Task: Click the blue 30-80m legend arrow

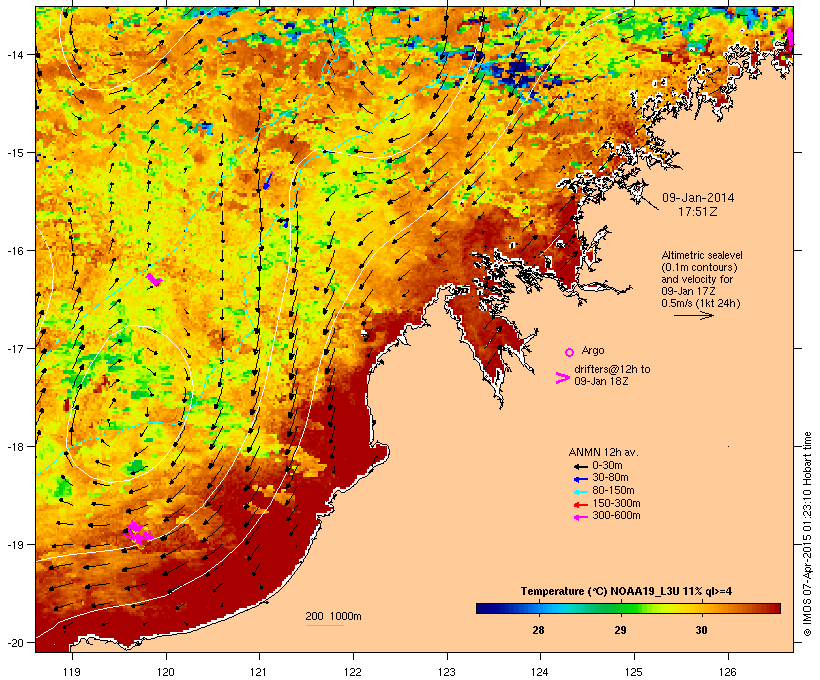Action: pos(580,479)
